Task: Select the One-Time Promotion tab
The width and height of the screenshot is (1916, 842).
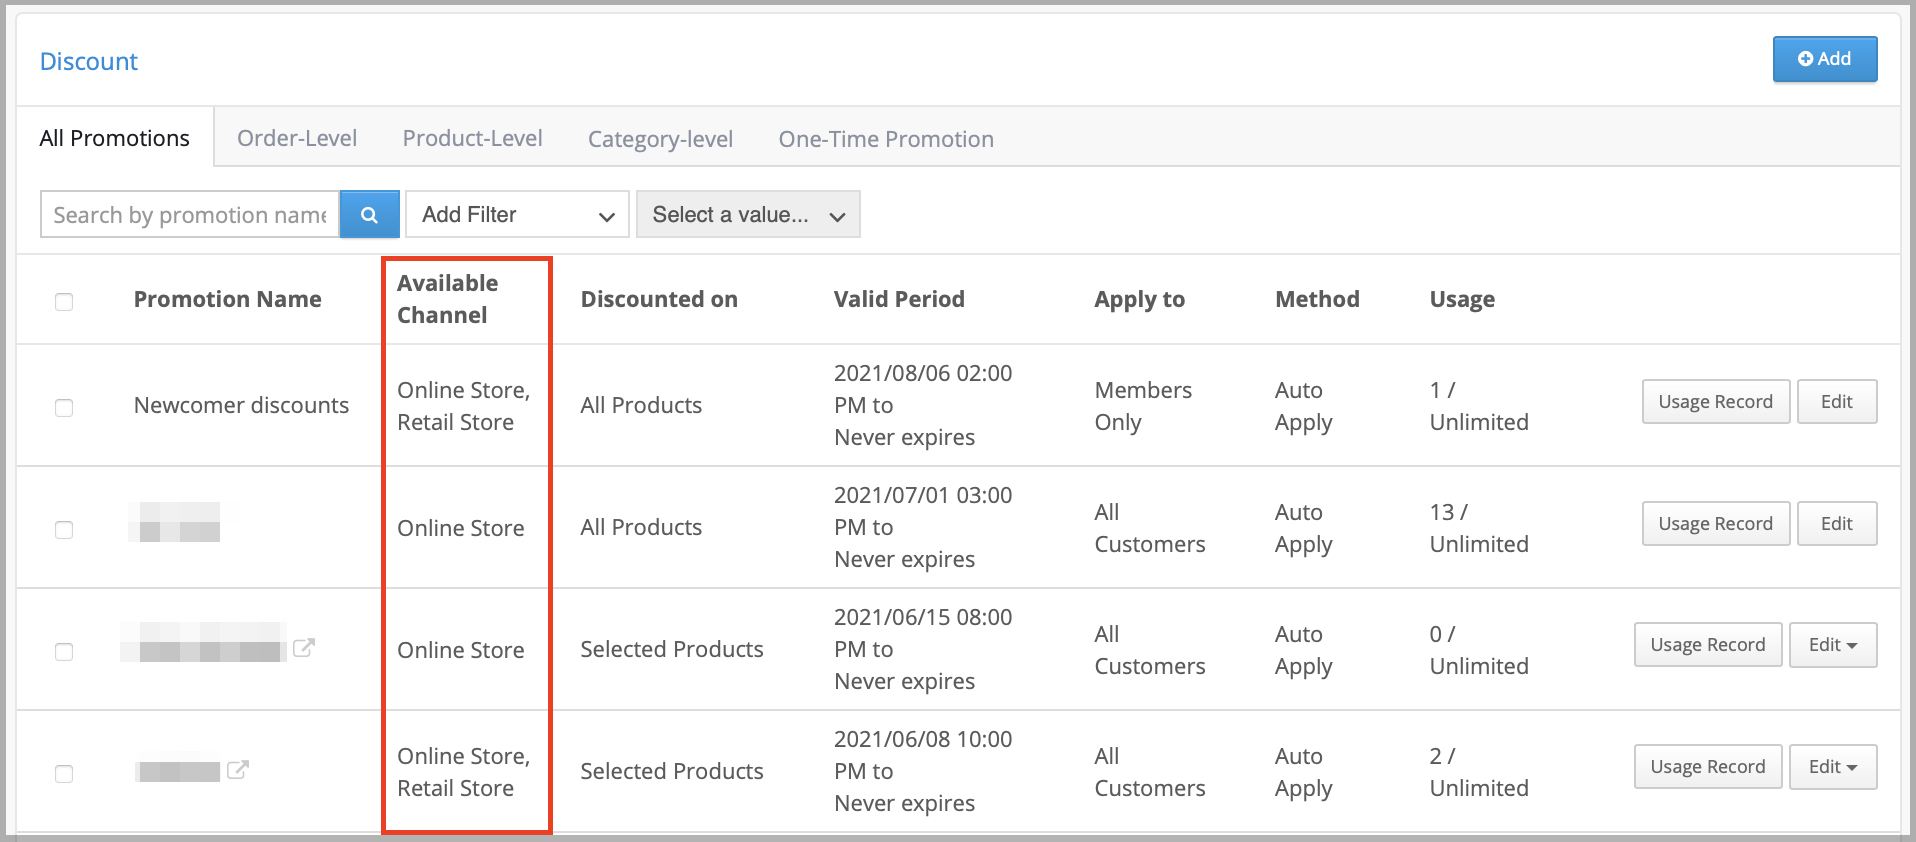Action: [886, 139]
